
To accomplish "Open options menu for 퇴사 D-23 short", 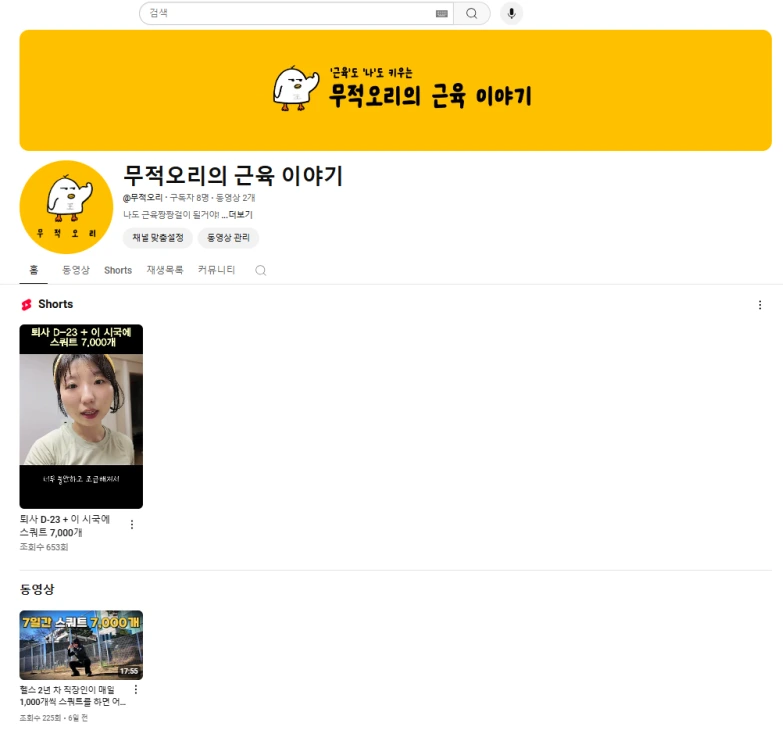I will [132, 525].
